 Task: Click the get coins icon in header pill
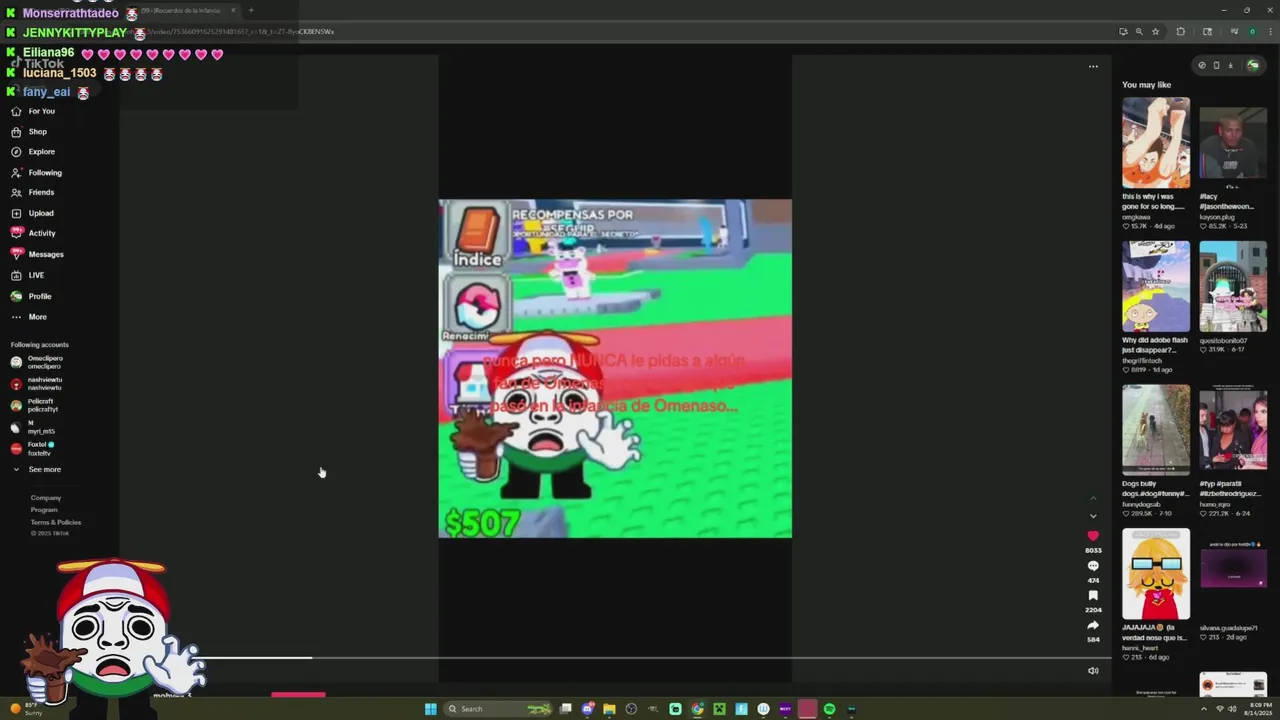(1202, 65)
